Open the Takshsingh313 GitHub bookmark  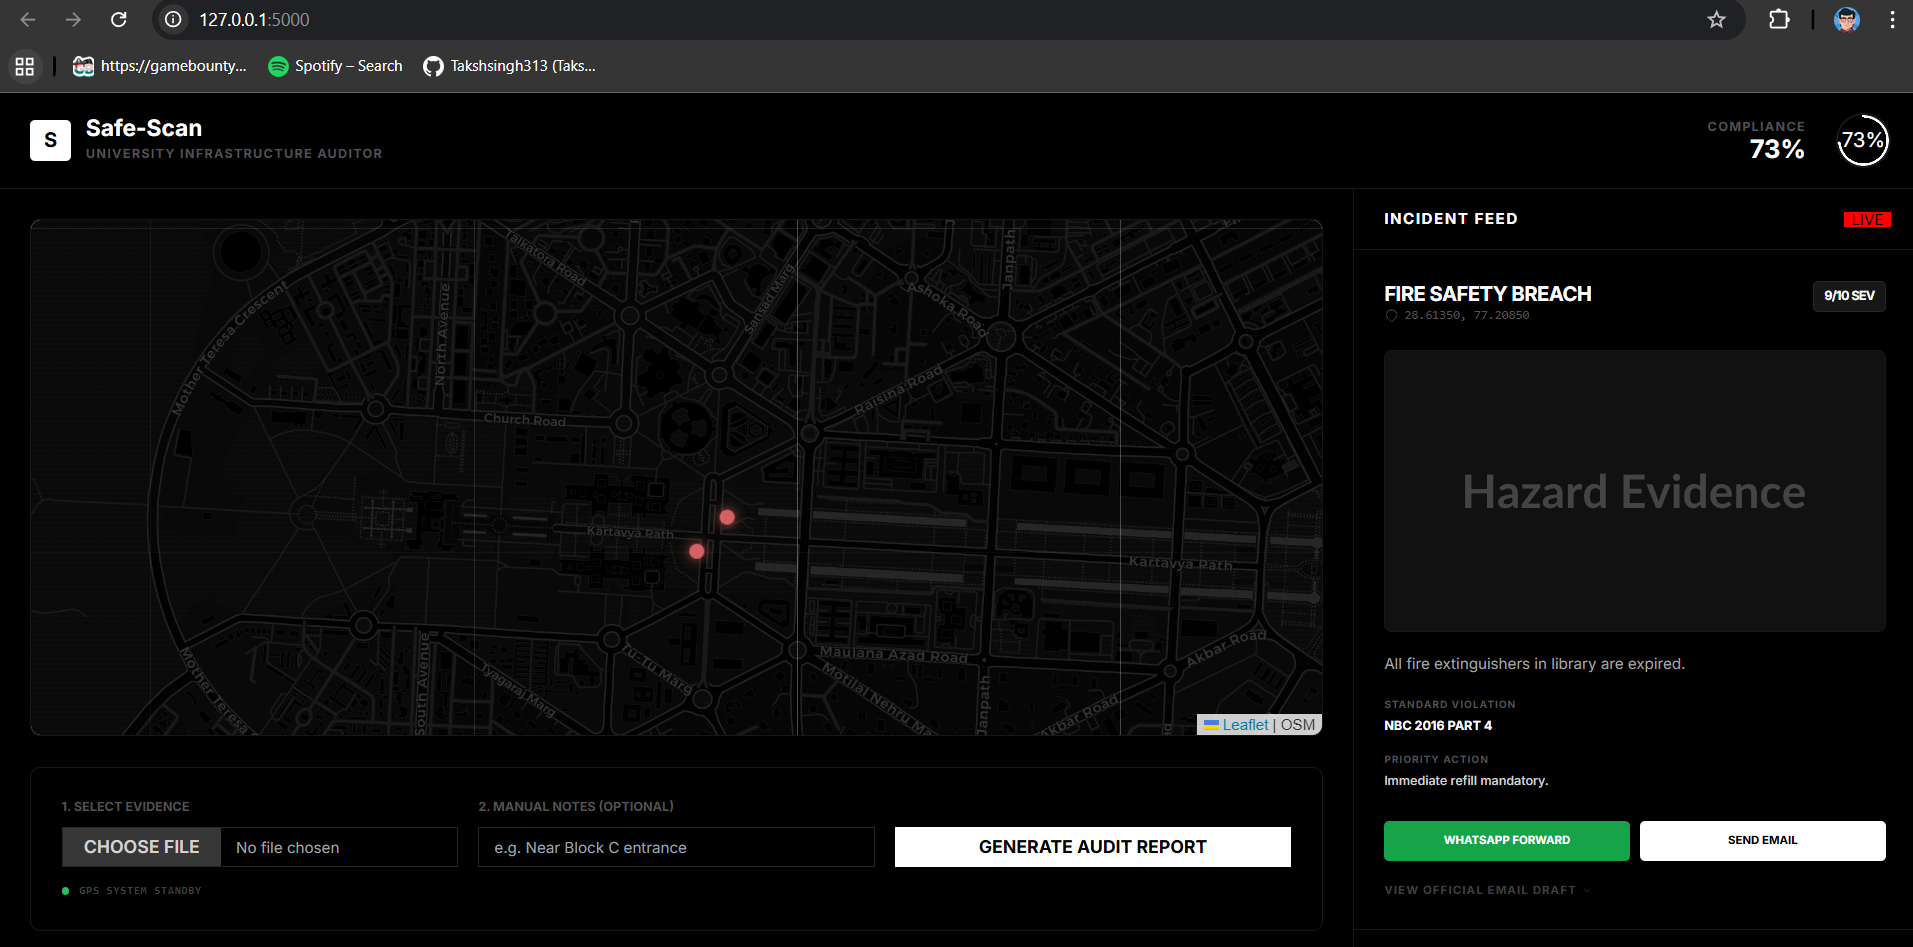tap(509, 66)
